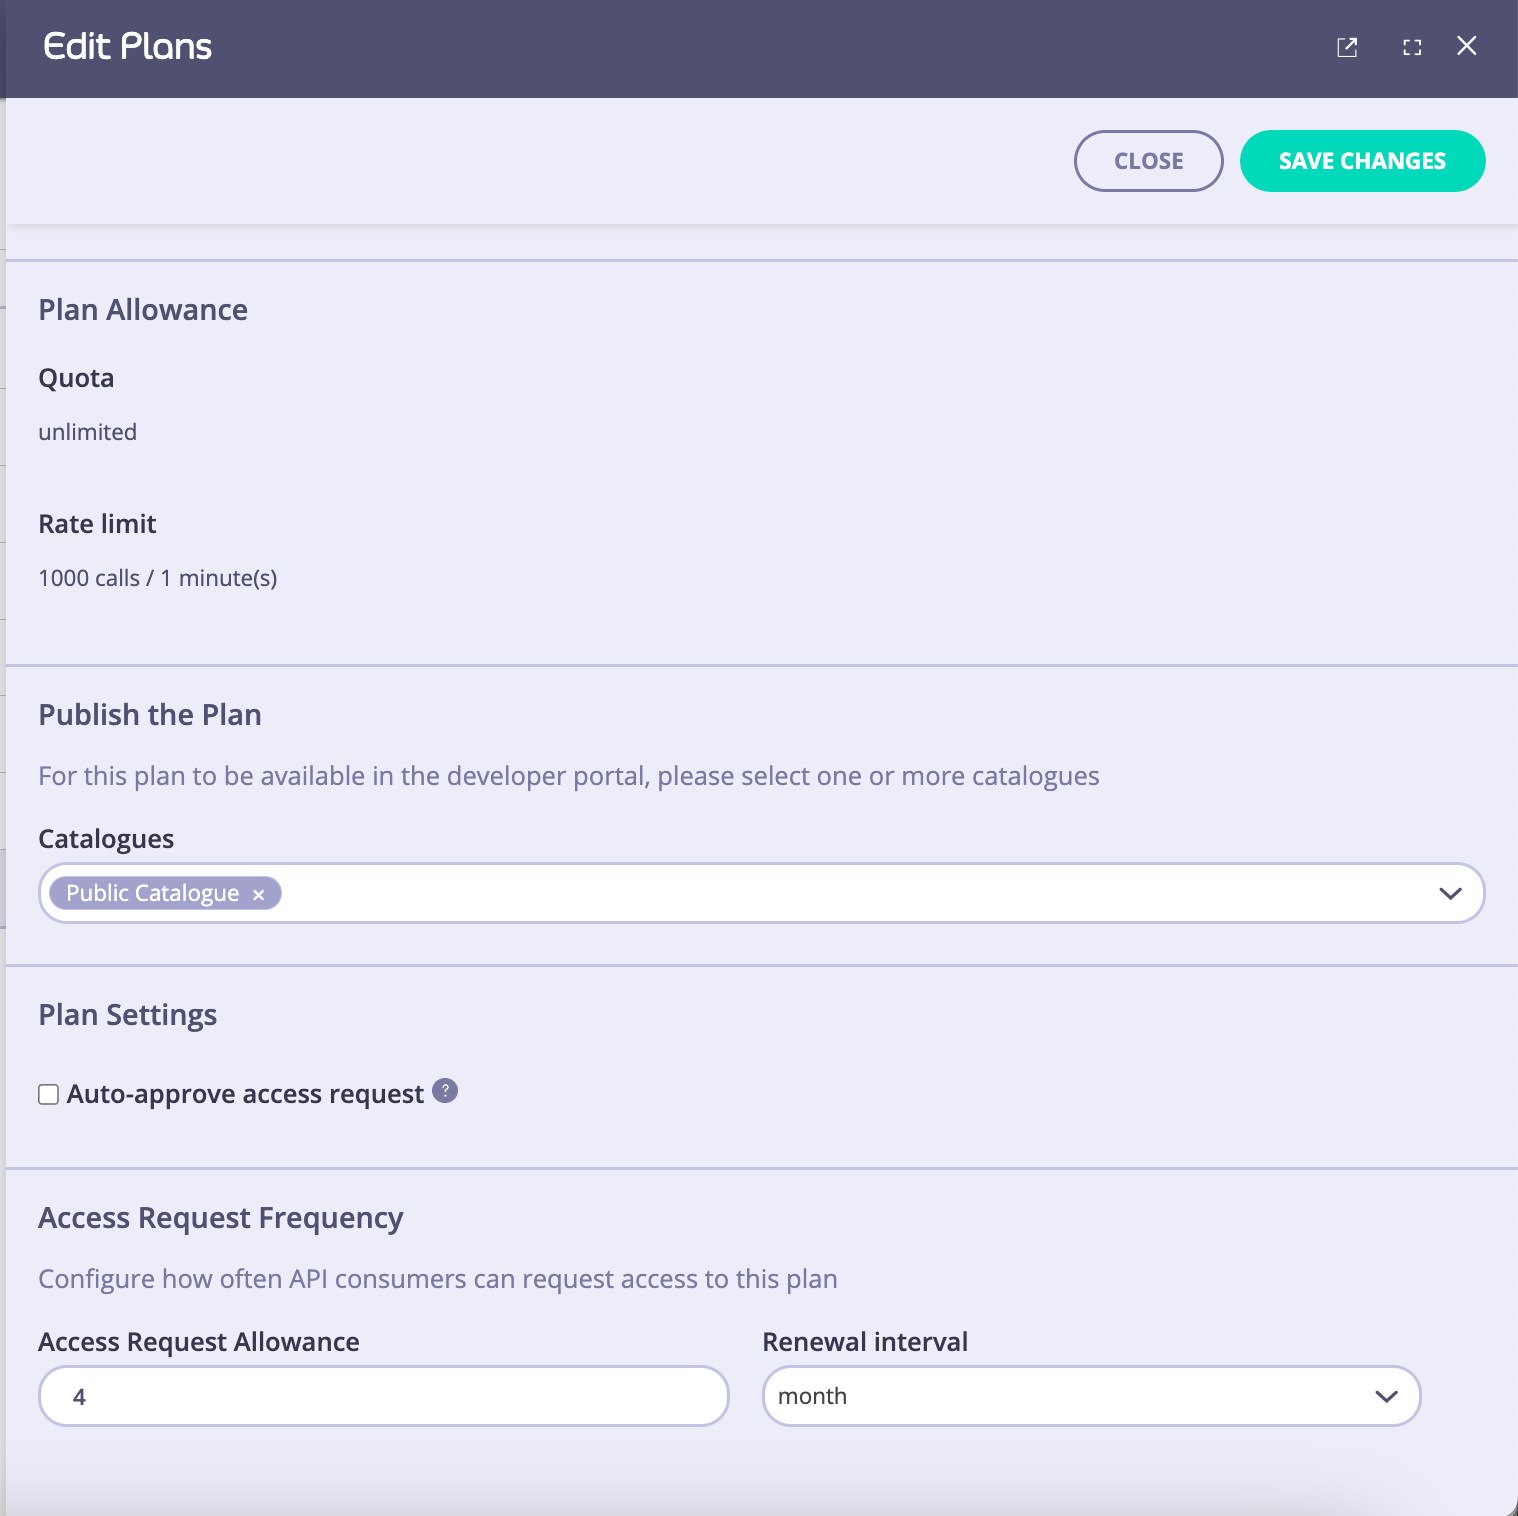Open the Renewal interval dropdown
Viewport: 1518px width, 1516px height.
1387,1396
